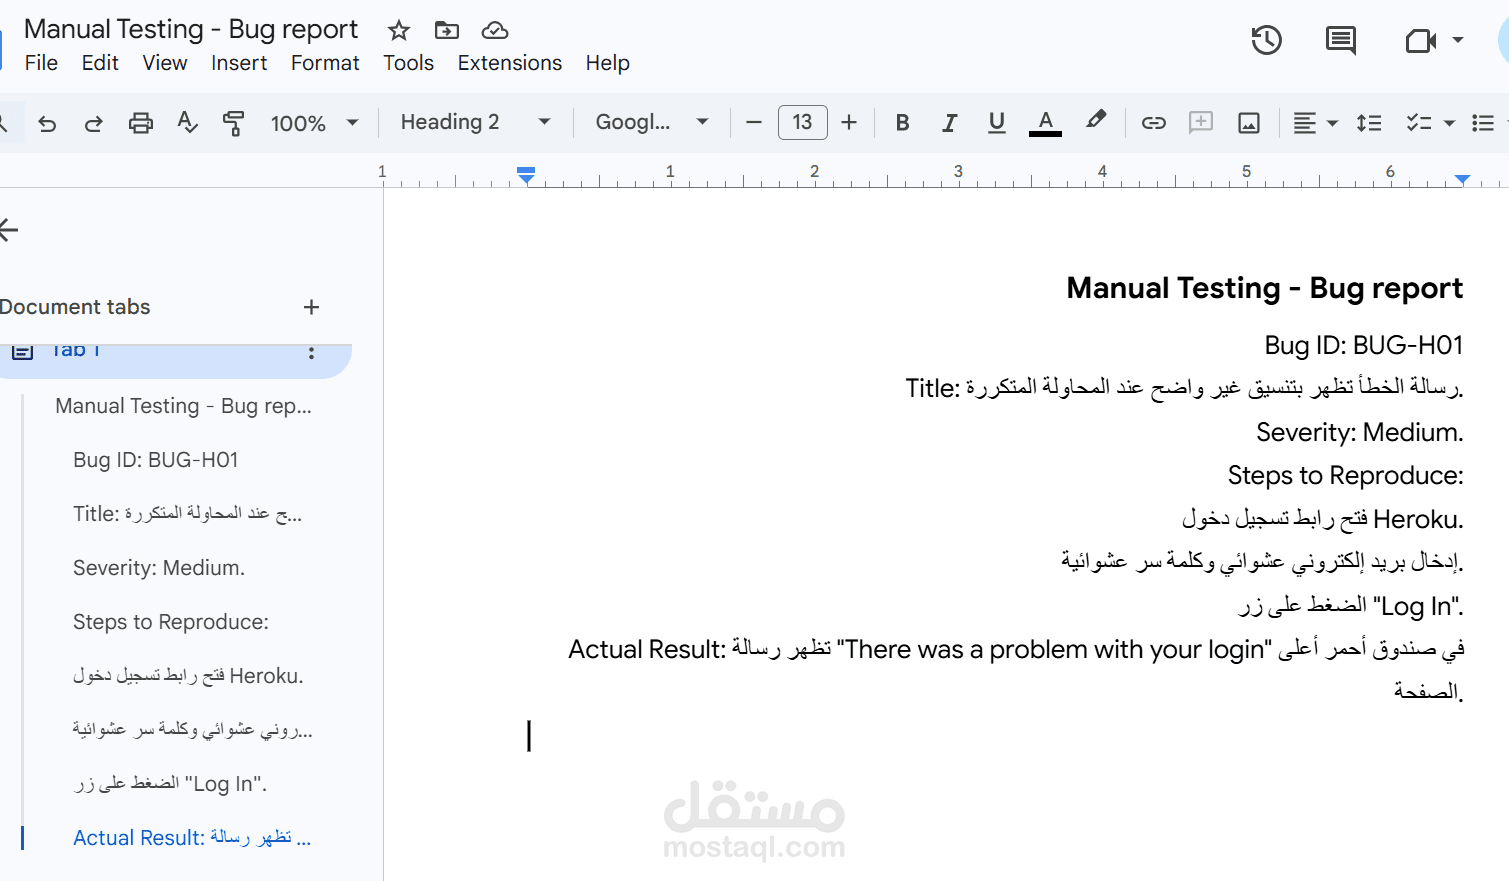Open the Format menu
The width and height of the screenshot is (1509, 881).
tap(325, 63)
